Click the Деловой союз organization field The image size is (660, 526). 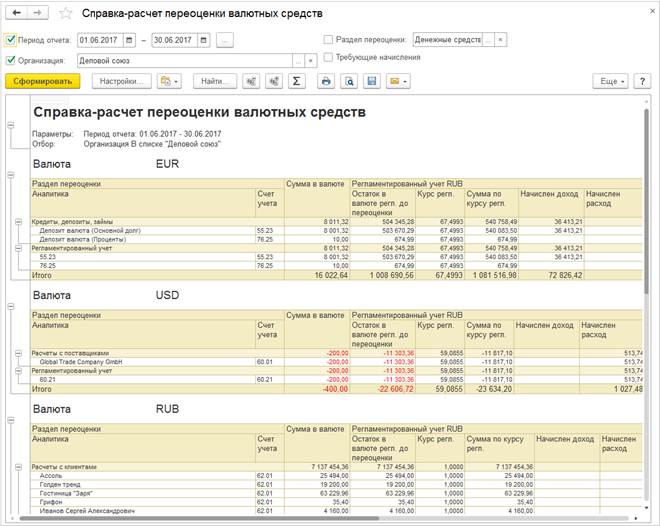(185, 61)
